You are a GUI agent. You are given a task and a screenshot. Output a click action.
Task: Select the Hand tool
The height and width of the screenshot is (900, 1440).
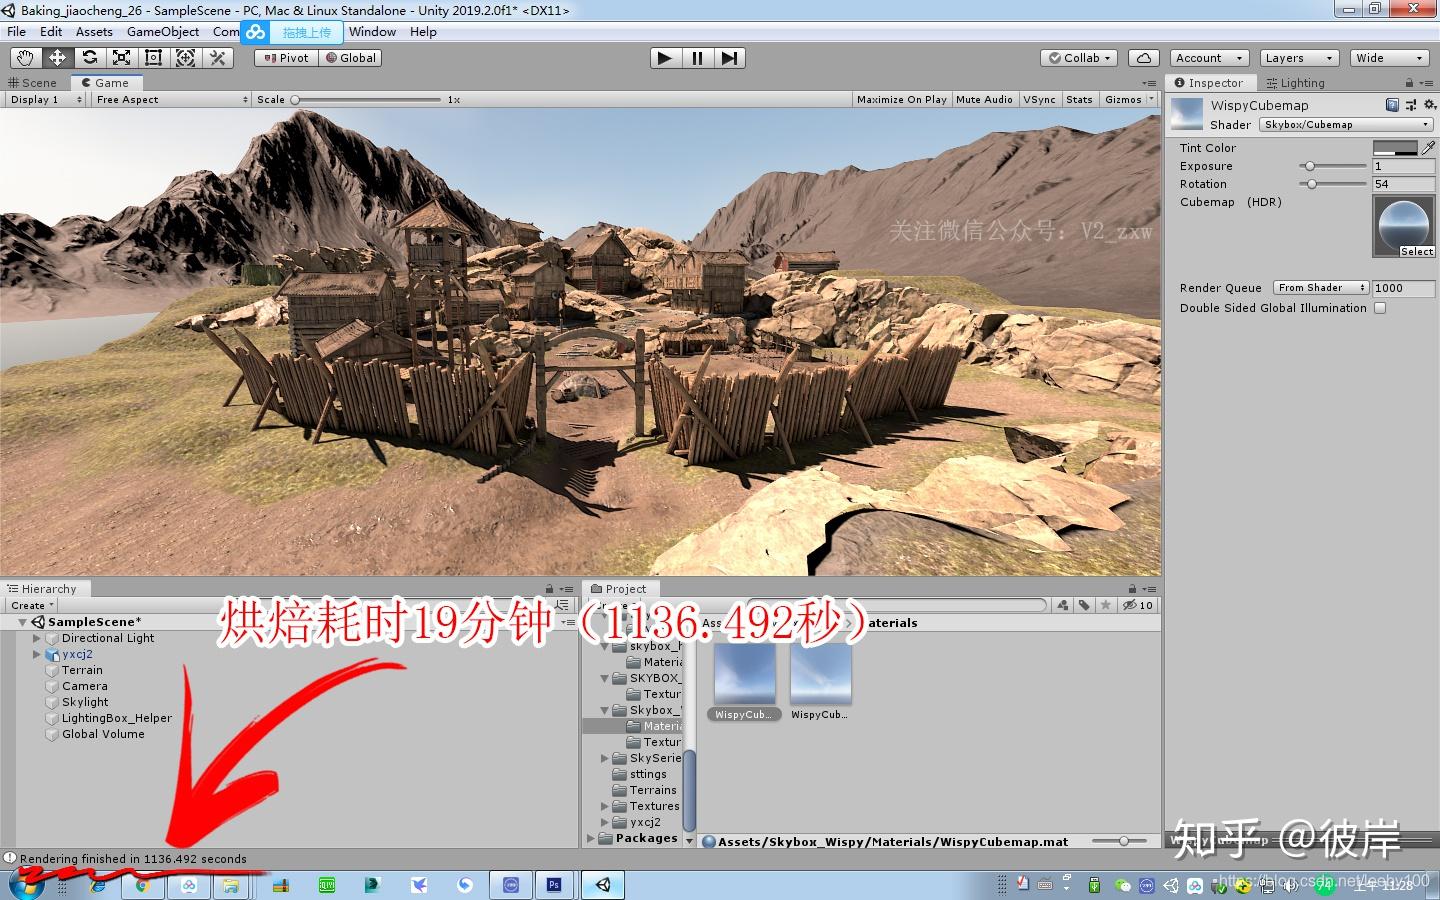point(25,58)
